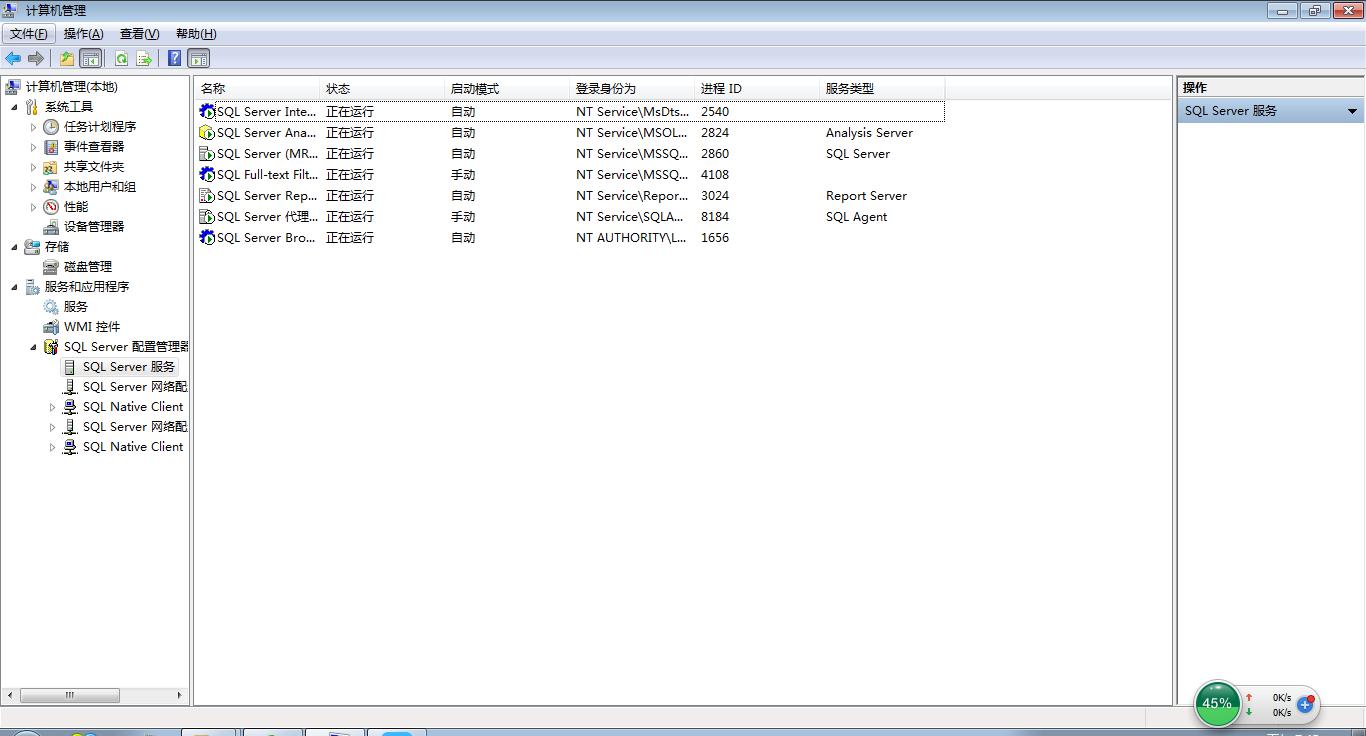This screenshot has height=736, width=1366.
Task: Select the SQL Server (MR... service icon
Action: pyautogui.click(x=207, y=153)
